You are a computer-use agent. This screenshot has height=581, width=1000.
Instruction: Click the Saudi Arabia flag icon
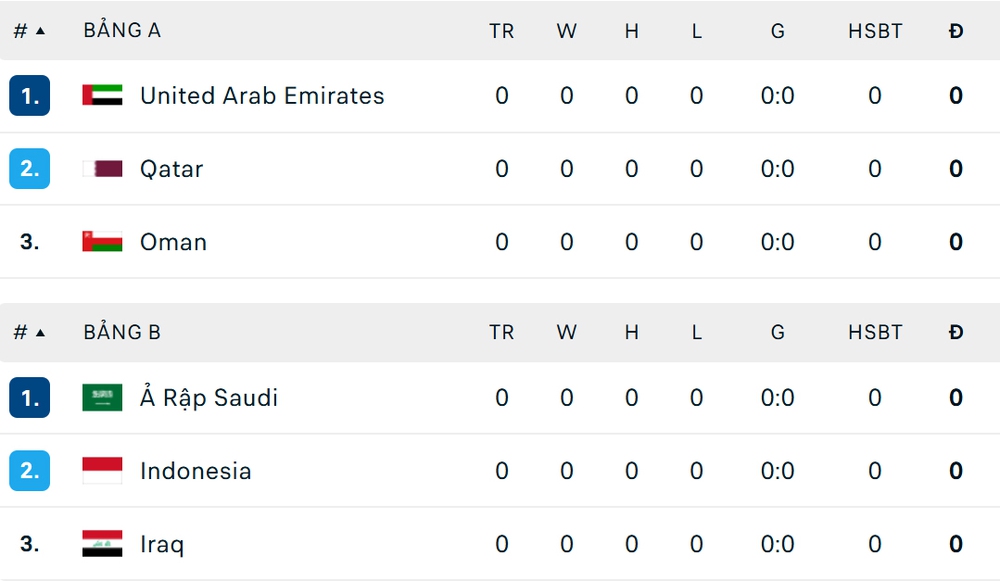tap(102, 398)
